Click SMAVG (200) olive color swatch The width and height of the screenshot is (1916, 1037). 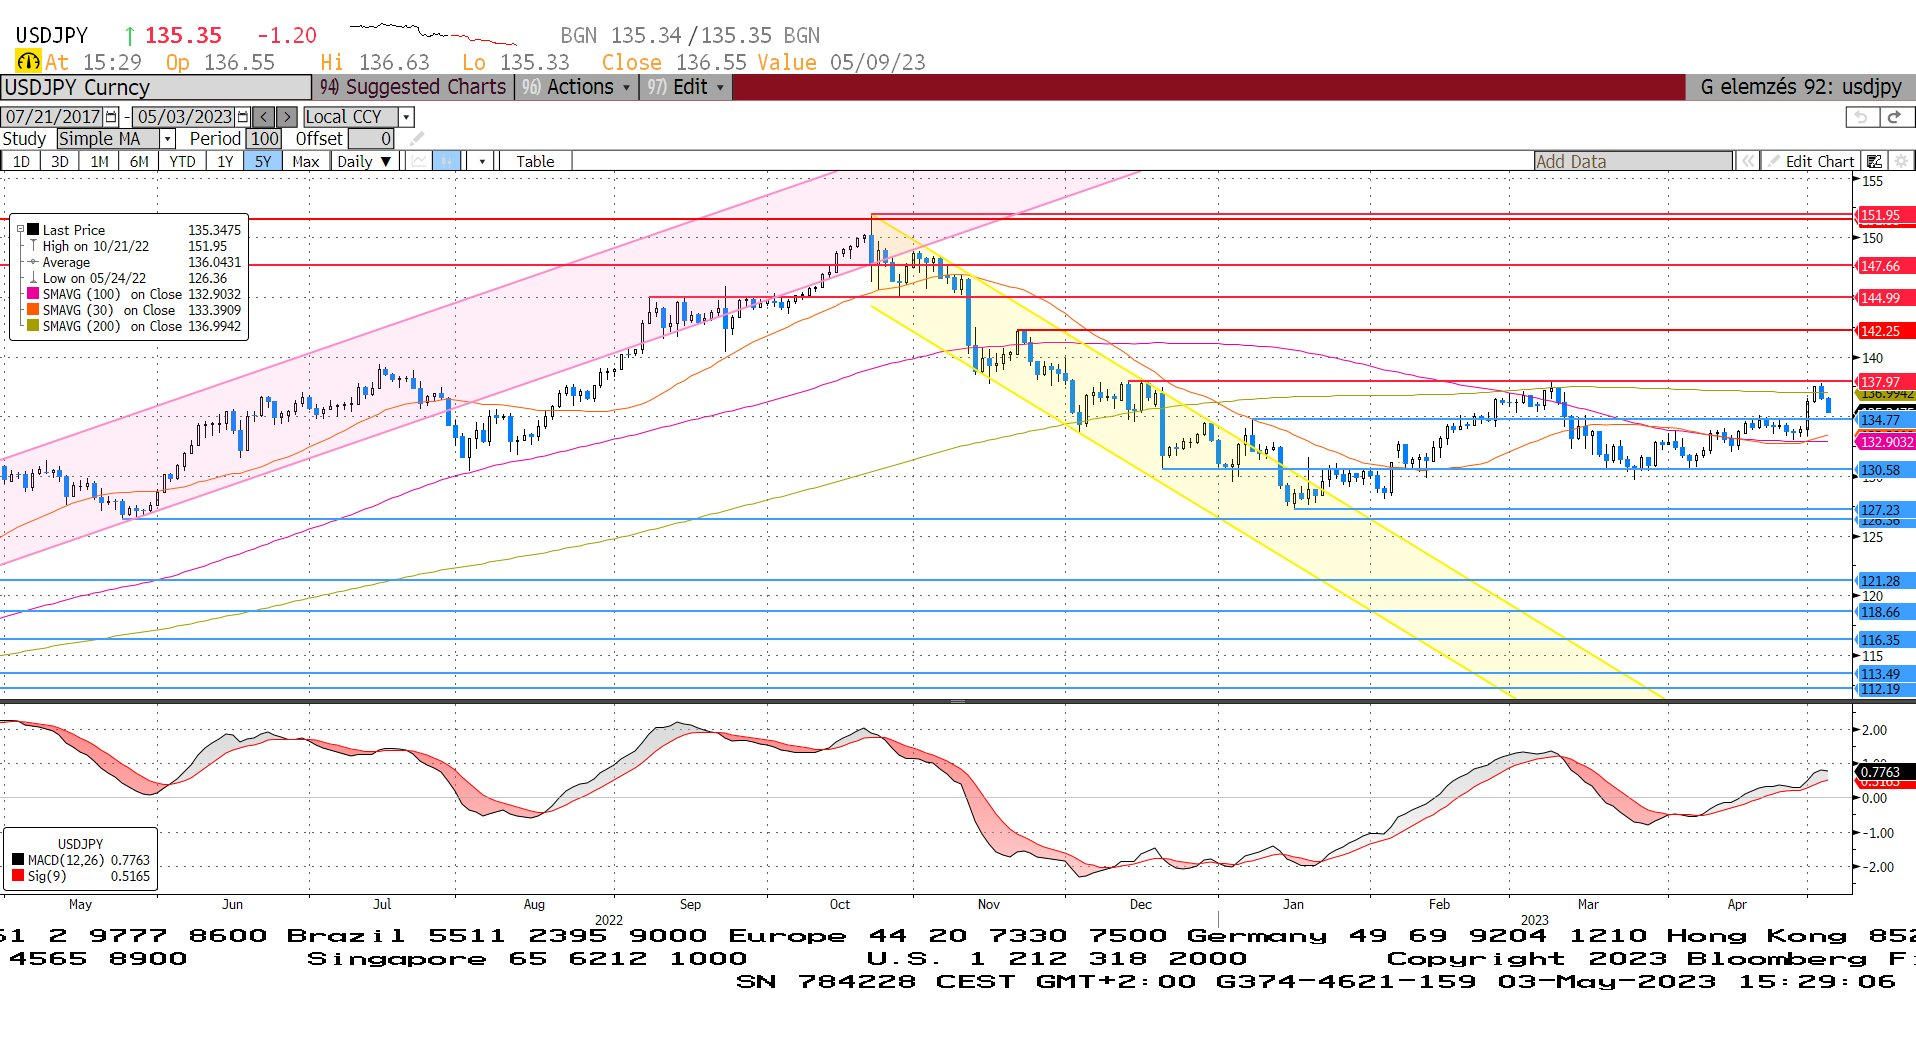[33, 326]
